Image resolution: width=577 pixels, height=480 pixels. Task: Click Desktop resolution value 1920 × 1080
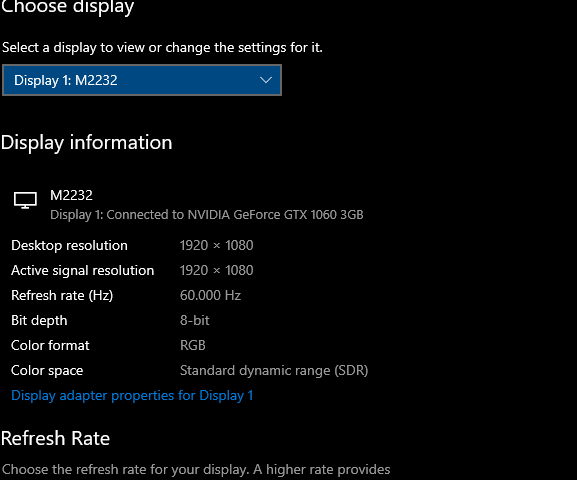(x=216, y=246)
